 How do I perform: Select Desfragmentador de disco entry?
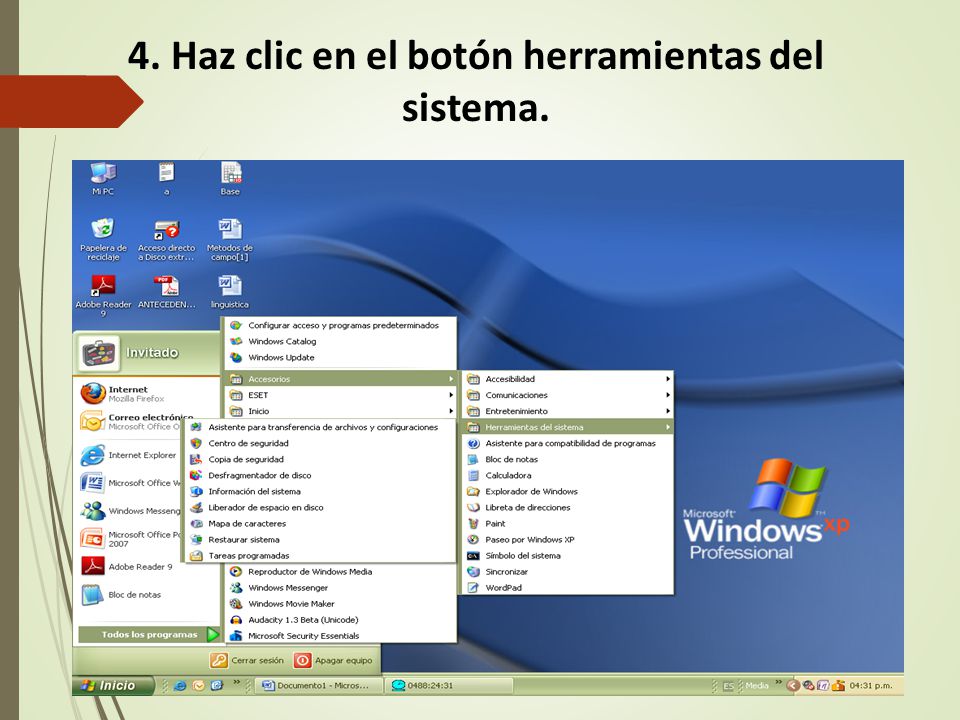(x=320, y=475)
